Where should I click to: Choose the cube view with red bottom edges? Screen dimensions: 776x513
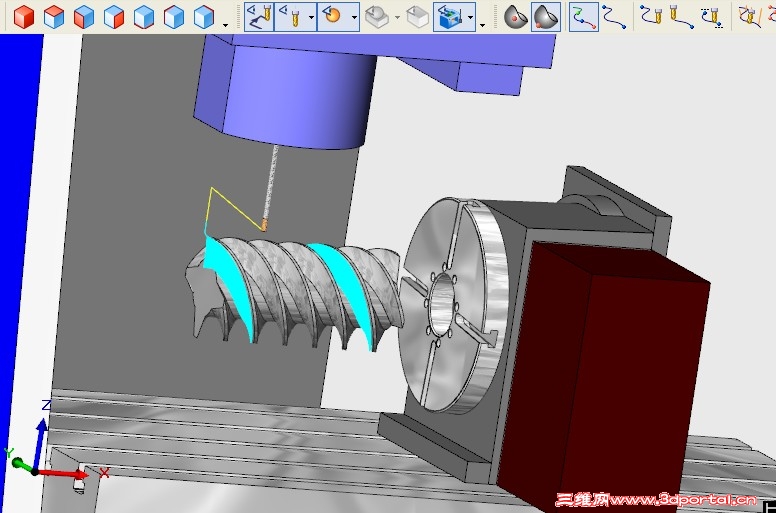(x=144, y=16)
